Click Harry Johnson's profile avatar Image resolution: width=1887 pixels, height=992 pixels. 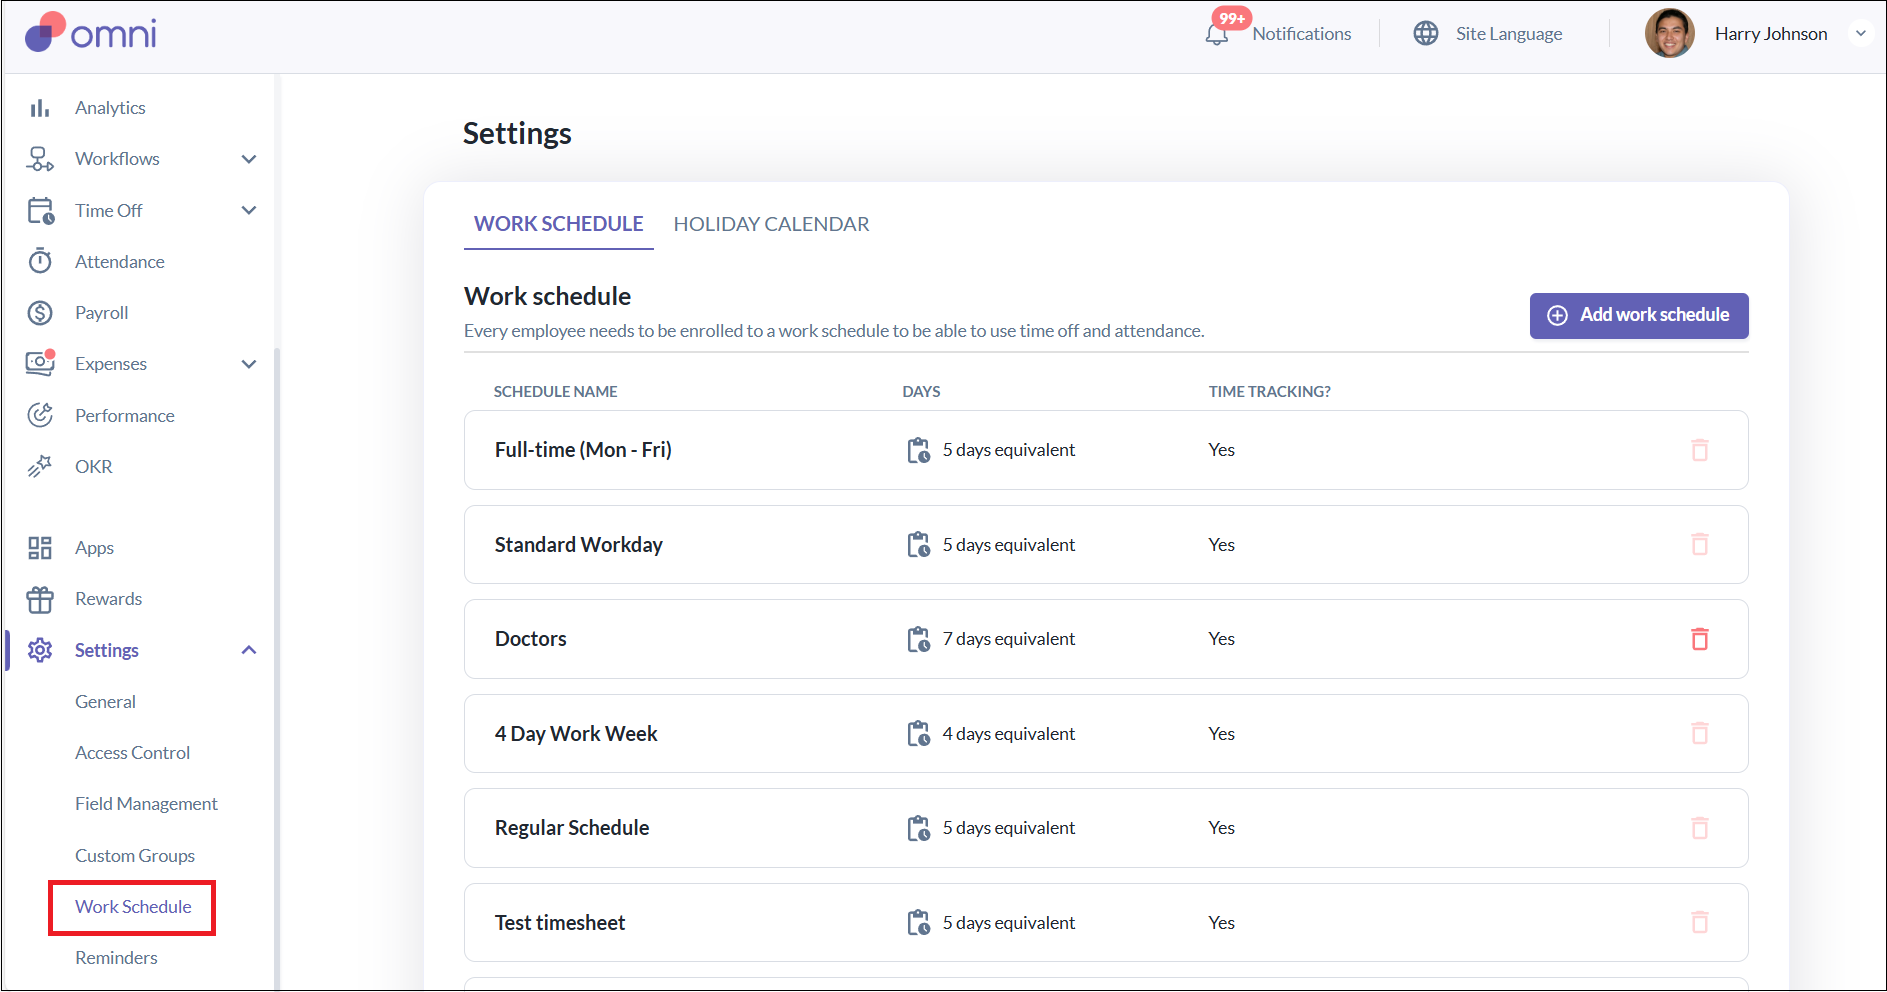[x=1670, y=33]
